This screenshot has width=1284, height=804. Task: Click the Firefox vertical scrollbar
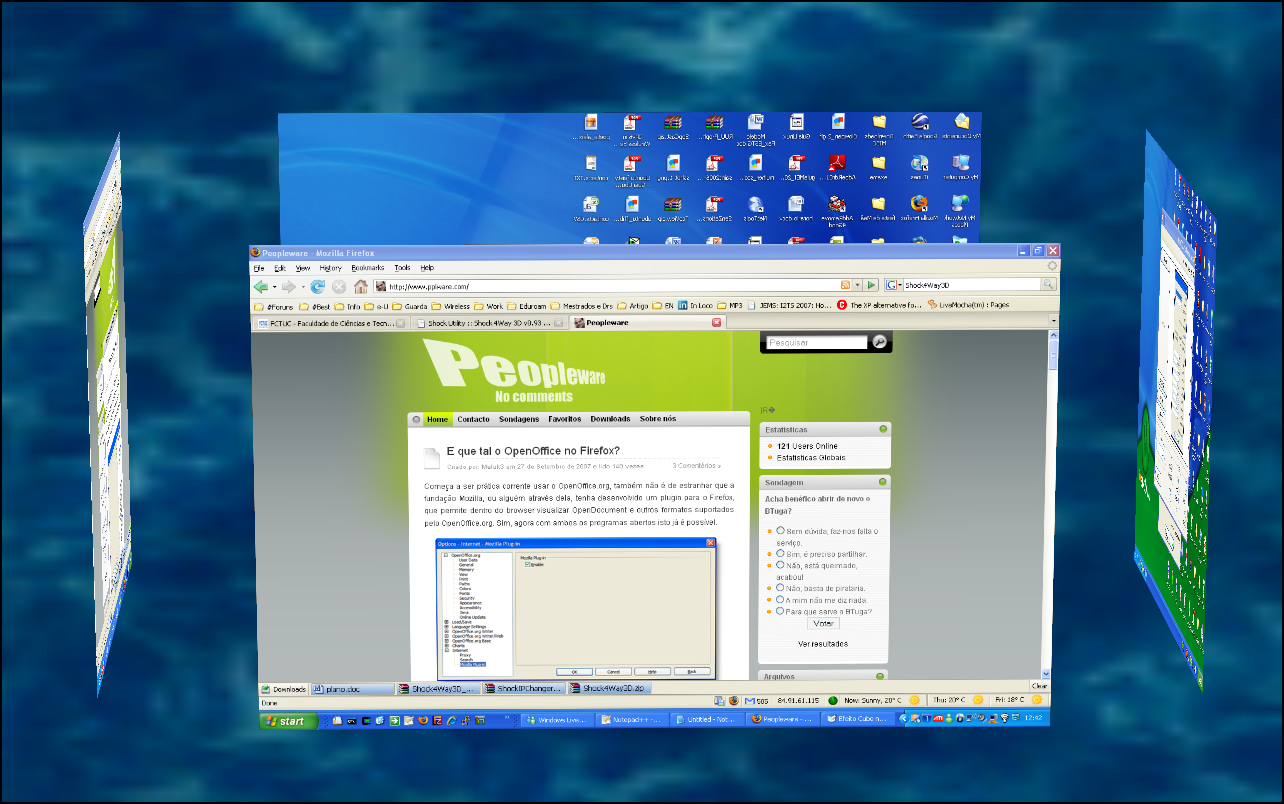point(1052,505)
